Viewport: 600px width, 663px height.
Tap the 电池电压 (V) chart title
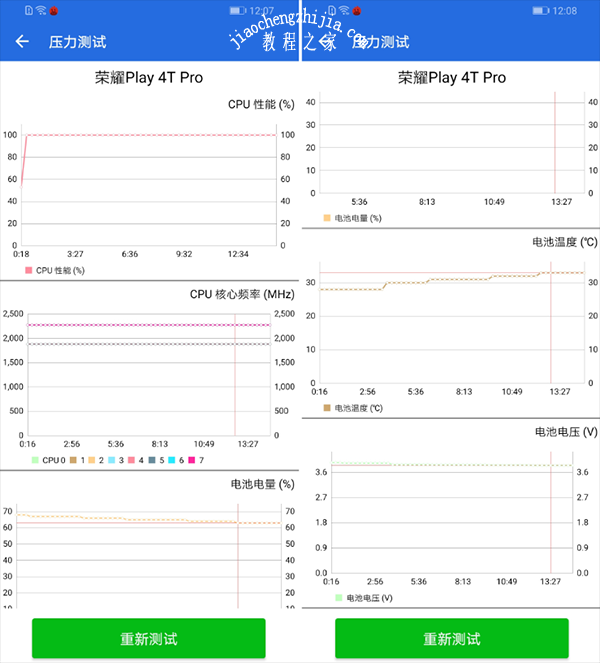pyautogui.click(x=566, y=432)
